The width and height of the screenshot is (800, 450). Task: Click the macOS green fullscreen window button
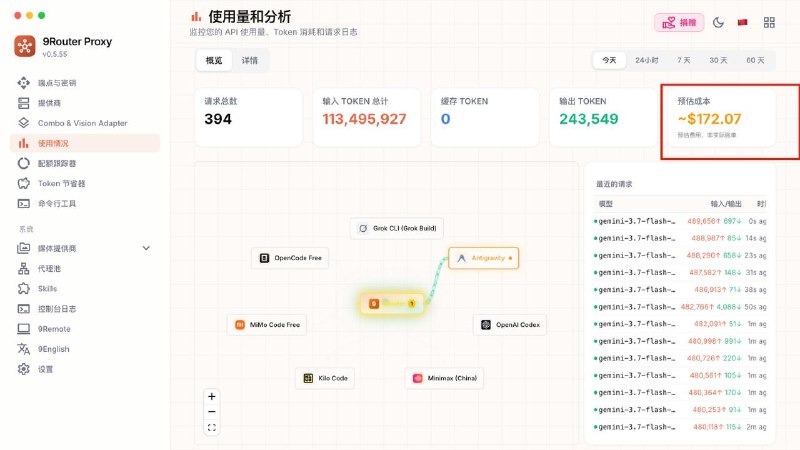coord(41,15)
